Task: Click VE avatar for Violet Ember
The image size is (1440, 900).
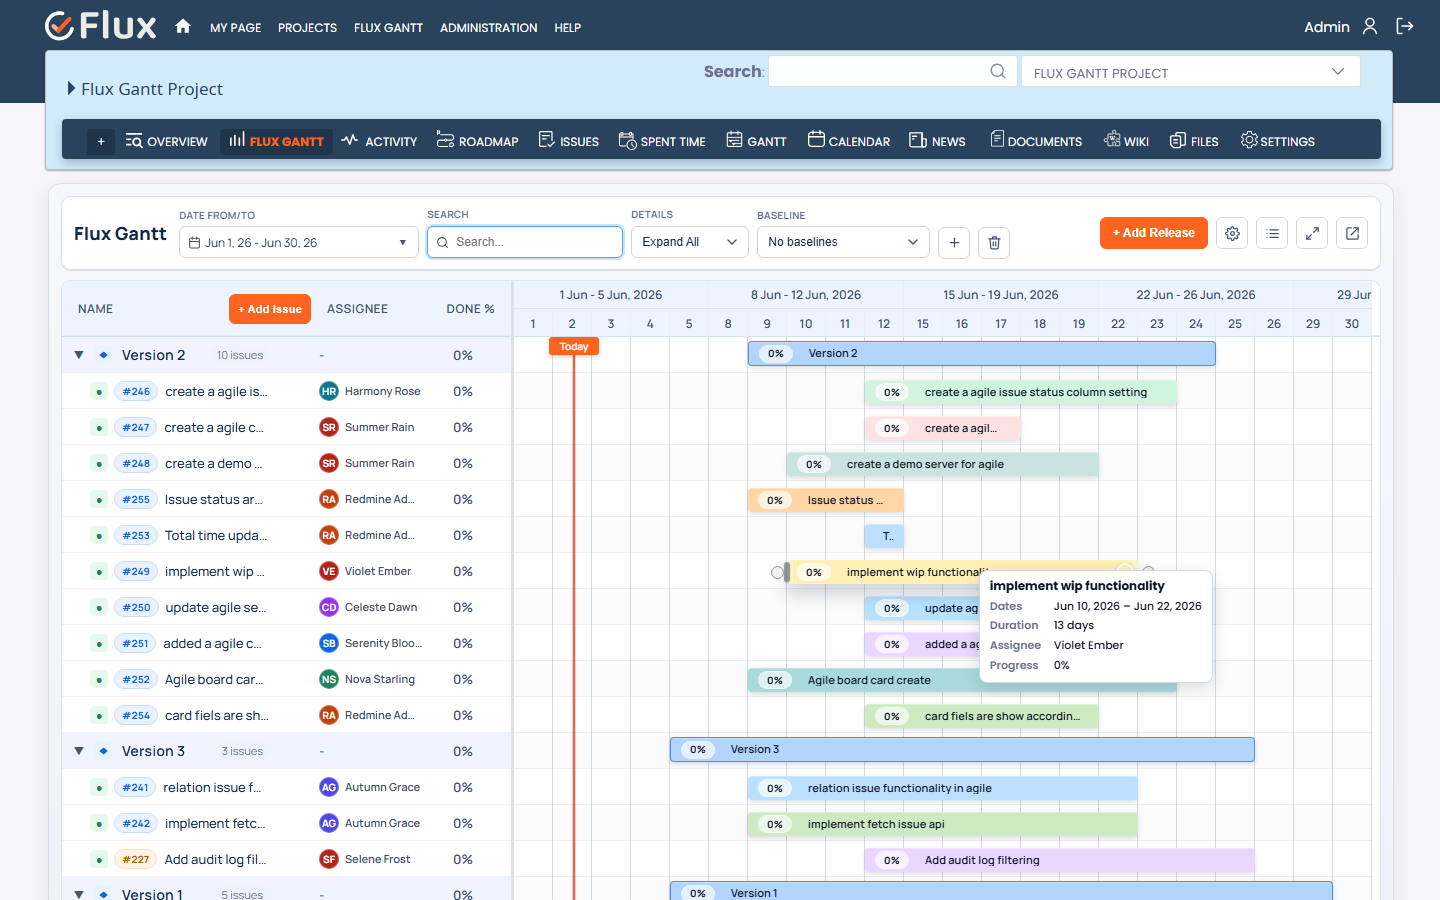Action: 329,572
